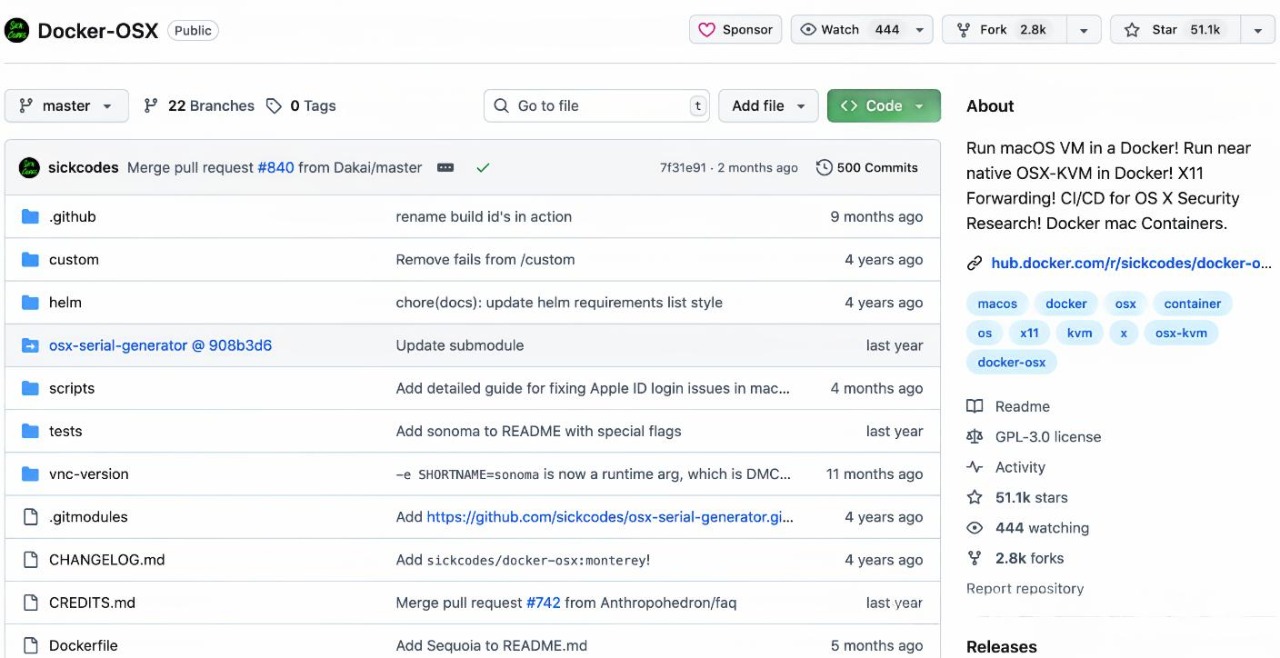Click the green check commit status icon
Screen dimensions: 1280x658
click(483, 168)
